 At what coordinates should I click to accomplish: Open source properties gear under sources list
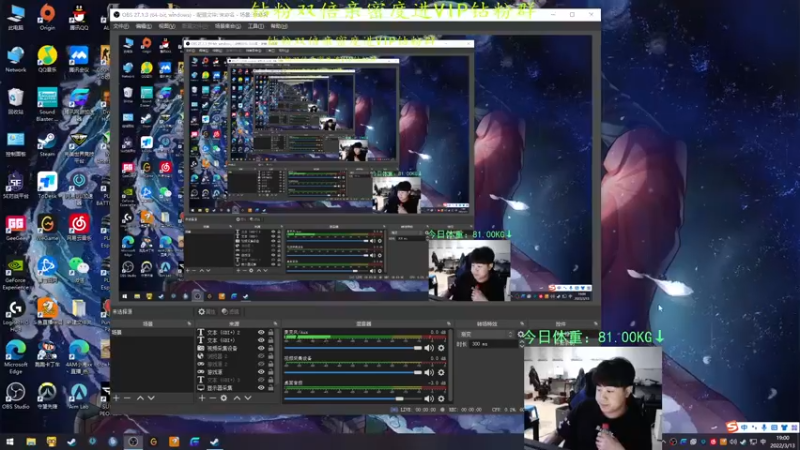pos(223,398)
